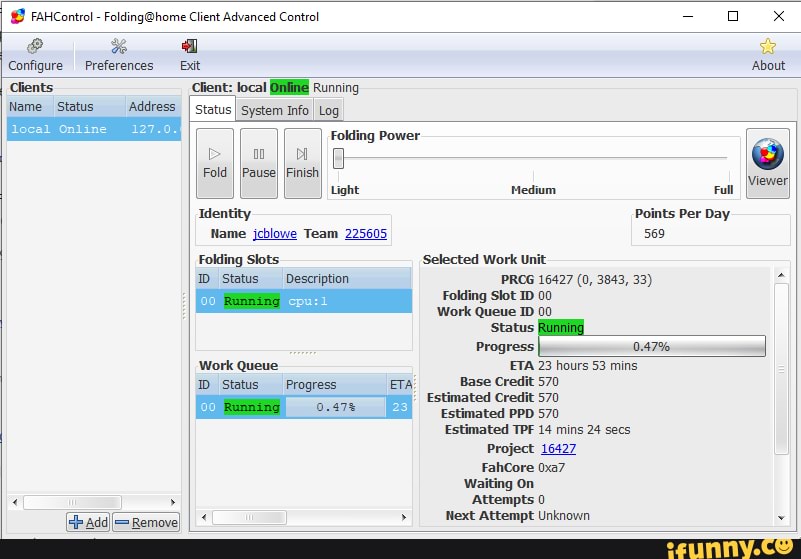Click Folding Slots Description column header
Viewport: 801px width, 559px height.
point(347,278)
